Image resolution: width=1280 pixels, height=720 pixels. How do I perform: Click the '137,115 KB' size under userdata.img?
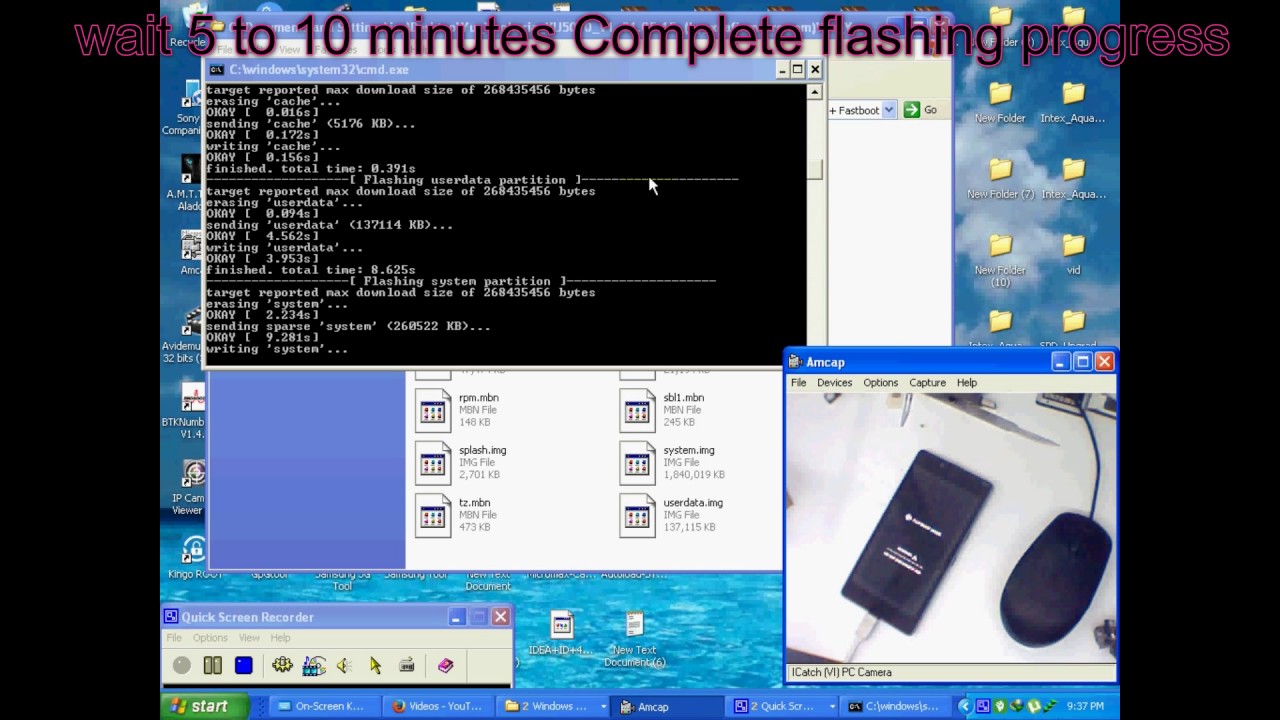(x=690, y=527)
